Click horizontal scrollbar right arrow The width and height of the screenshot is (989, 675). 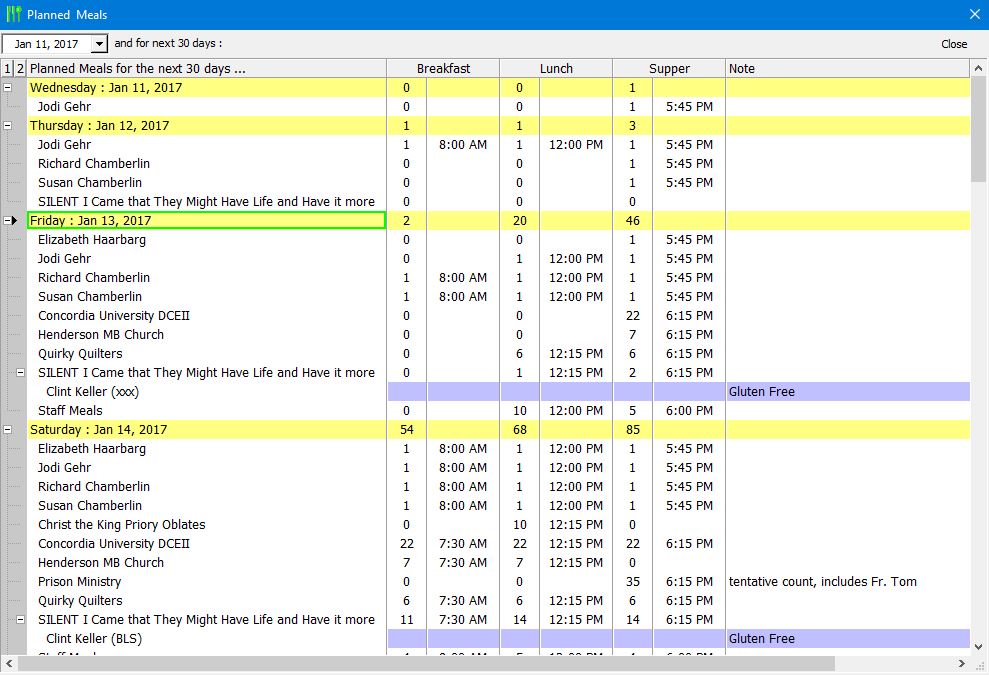point(961,663)
